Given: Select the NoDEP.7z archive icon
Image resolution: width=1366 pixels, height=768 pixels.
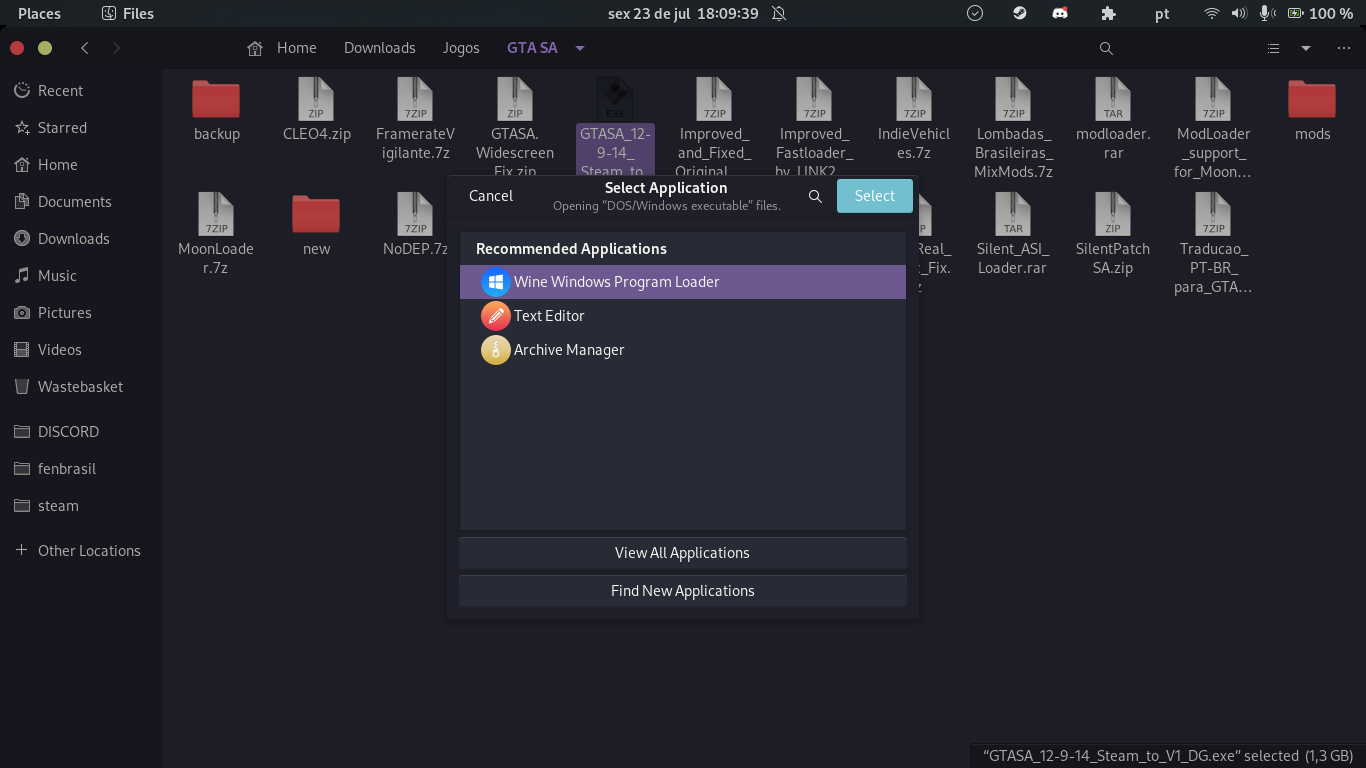Looking at the screenshot, I should [x=415, y=214].
